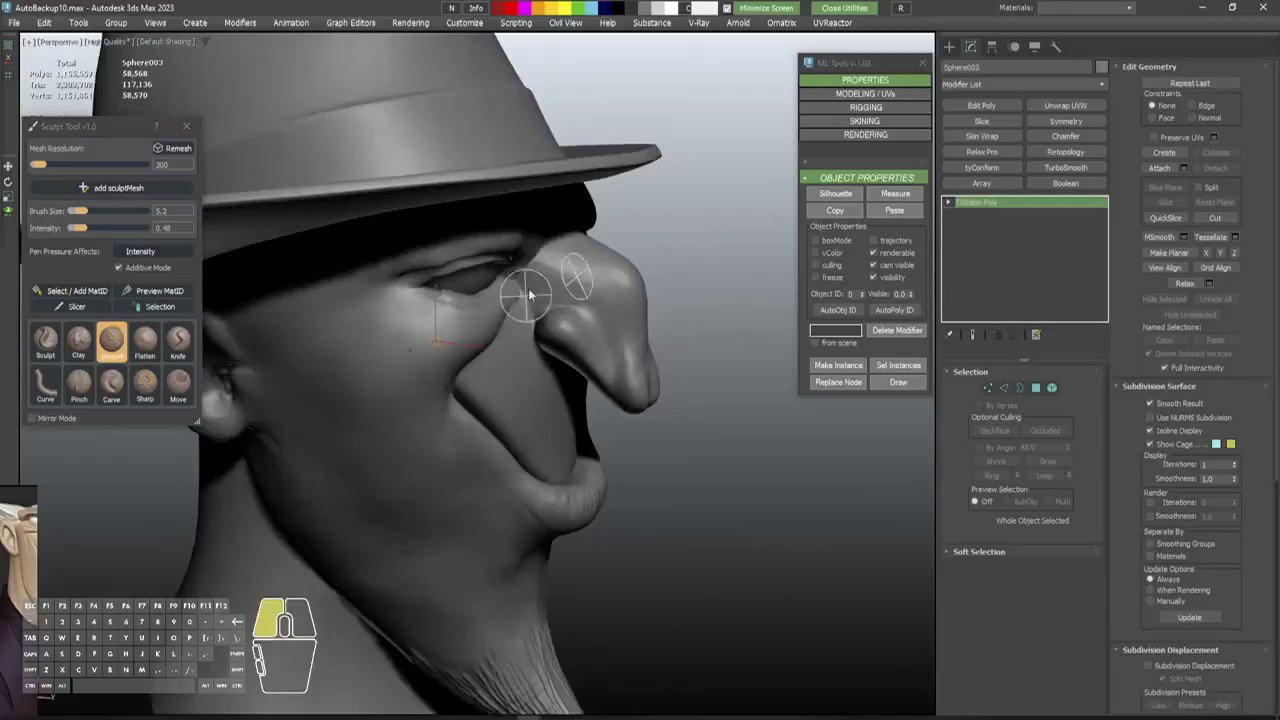Click the Remesh button with its icon
The image size is (1280, 720).
[x=171, y=147]
